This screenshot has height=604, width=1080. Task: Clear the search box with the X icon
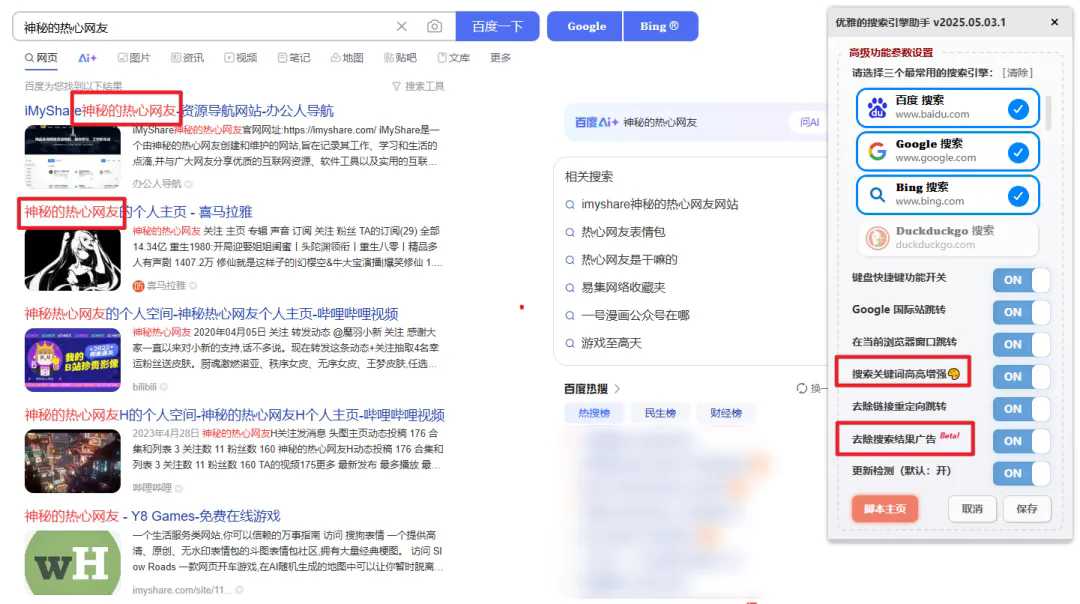tap(402, 26)
